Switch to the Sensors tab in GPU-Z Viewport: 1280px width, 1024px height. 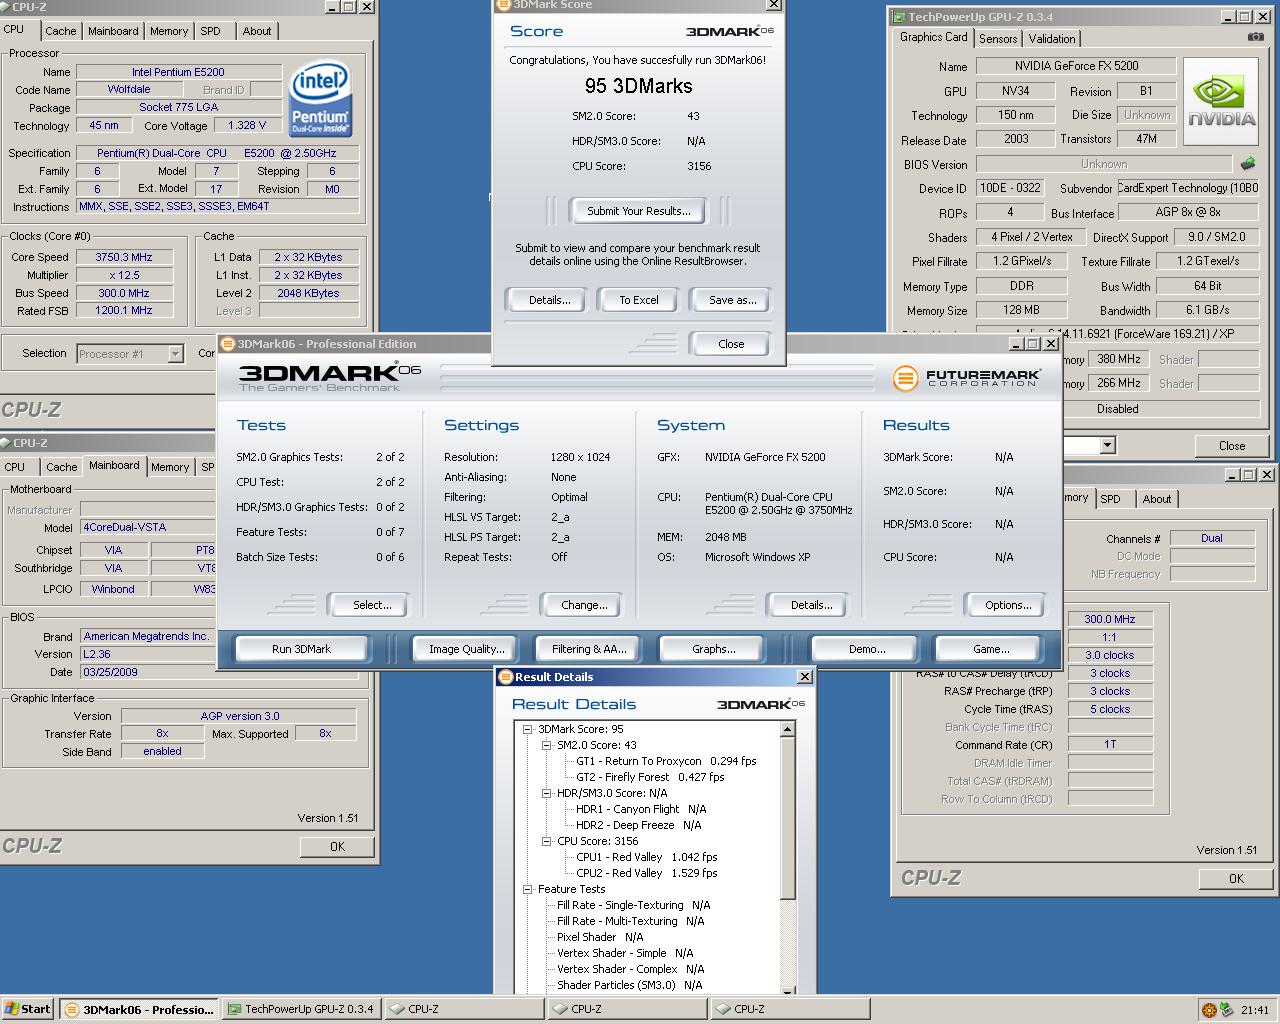[998, 38]
